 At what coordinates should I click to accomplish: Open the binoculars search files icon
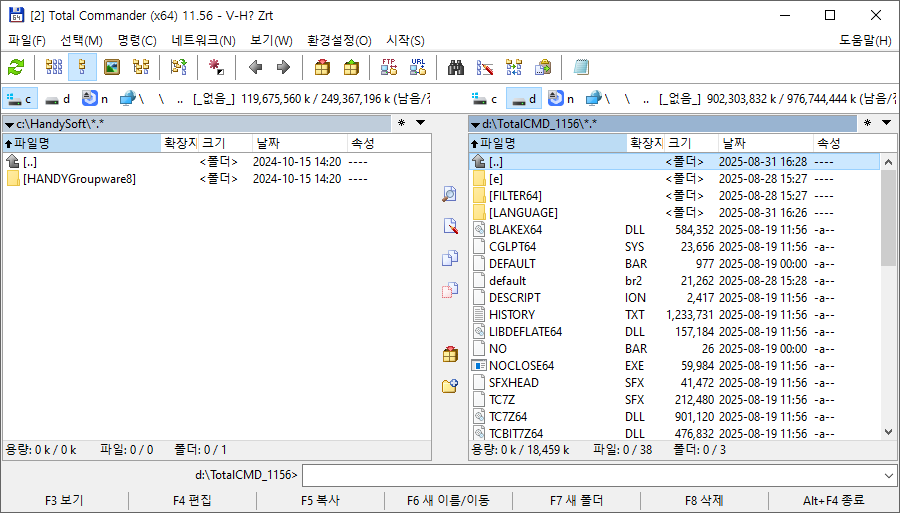[x=456, y=67]
